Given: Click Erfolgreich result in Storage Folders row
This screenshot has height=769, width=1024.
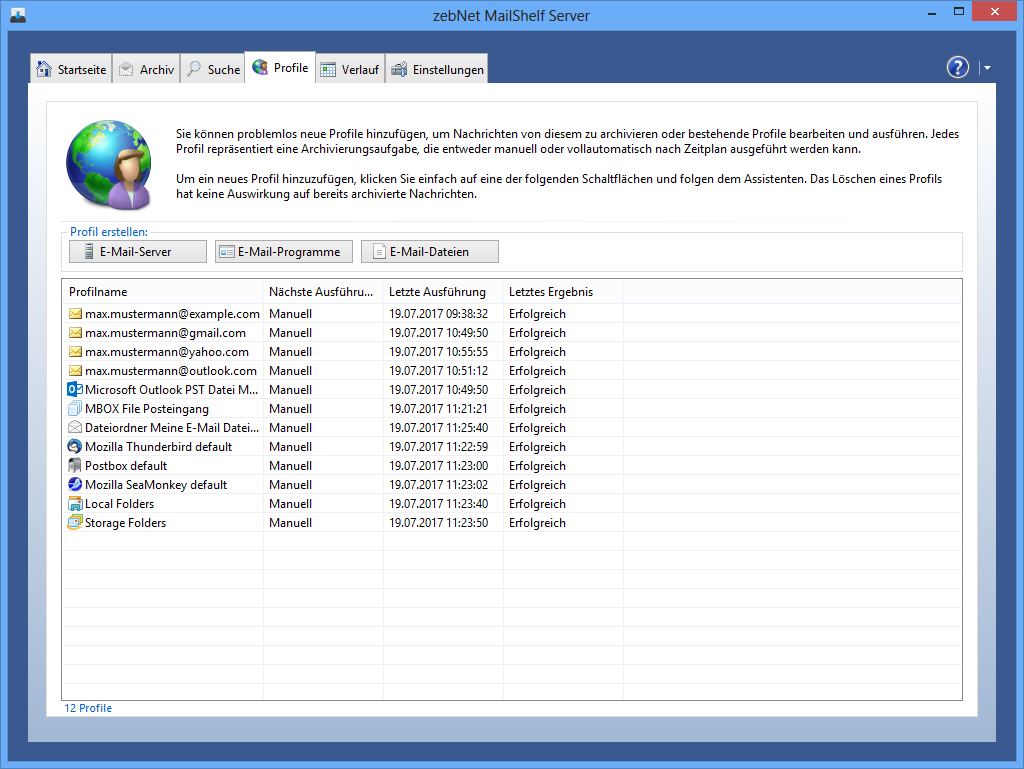Looking at the screenshot, I should [537, 522].
